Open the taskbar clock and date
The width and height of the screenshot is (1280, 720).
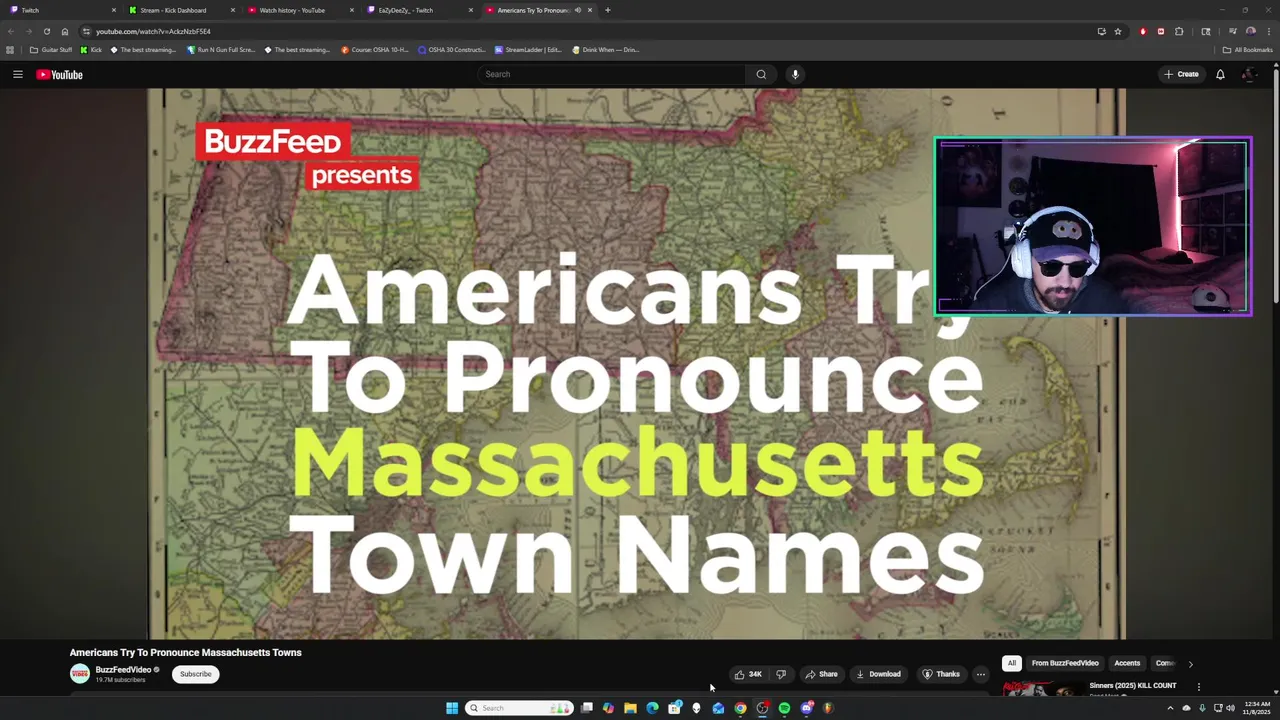pyautogui.click(x=1258, y=708)
